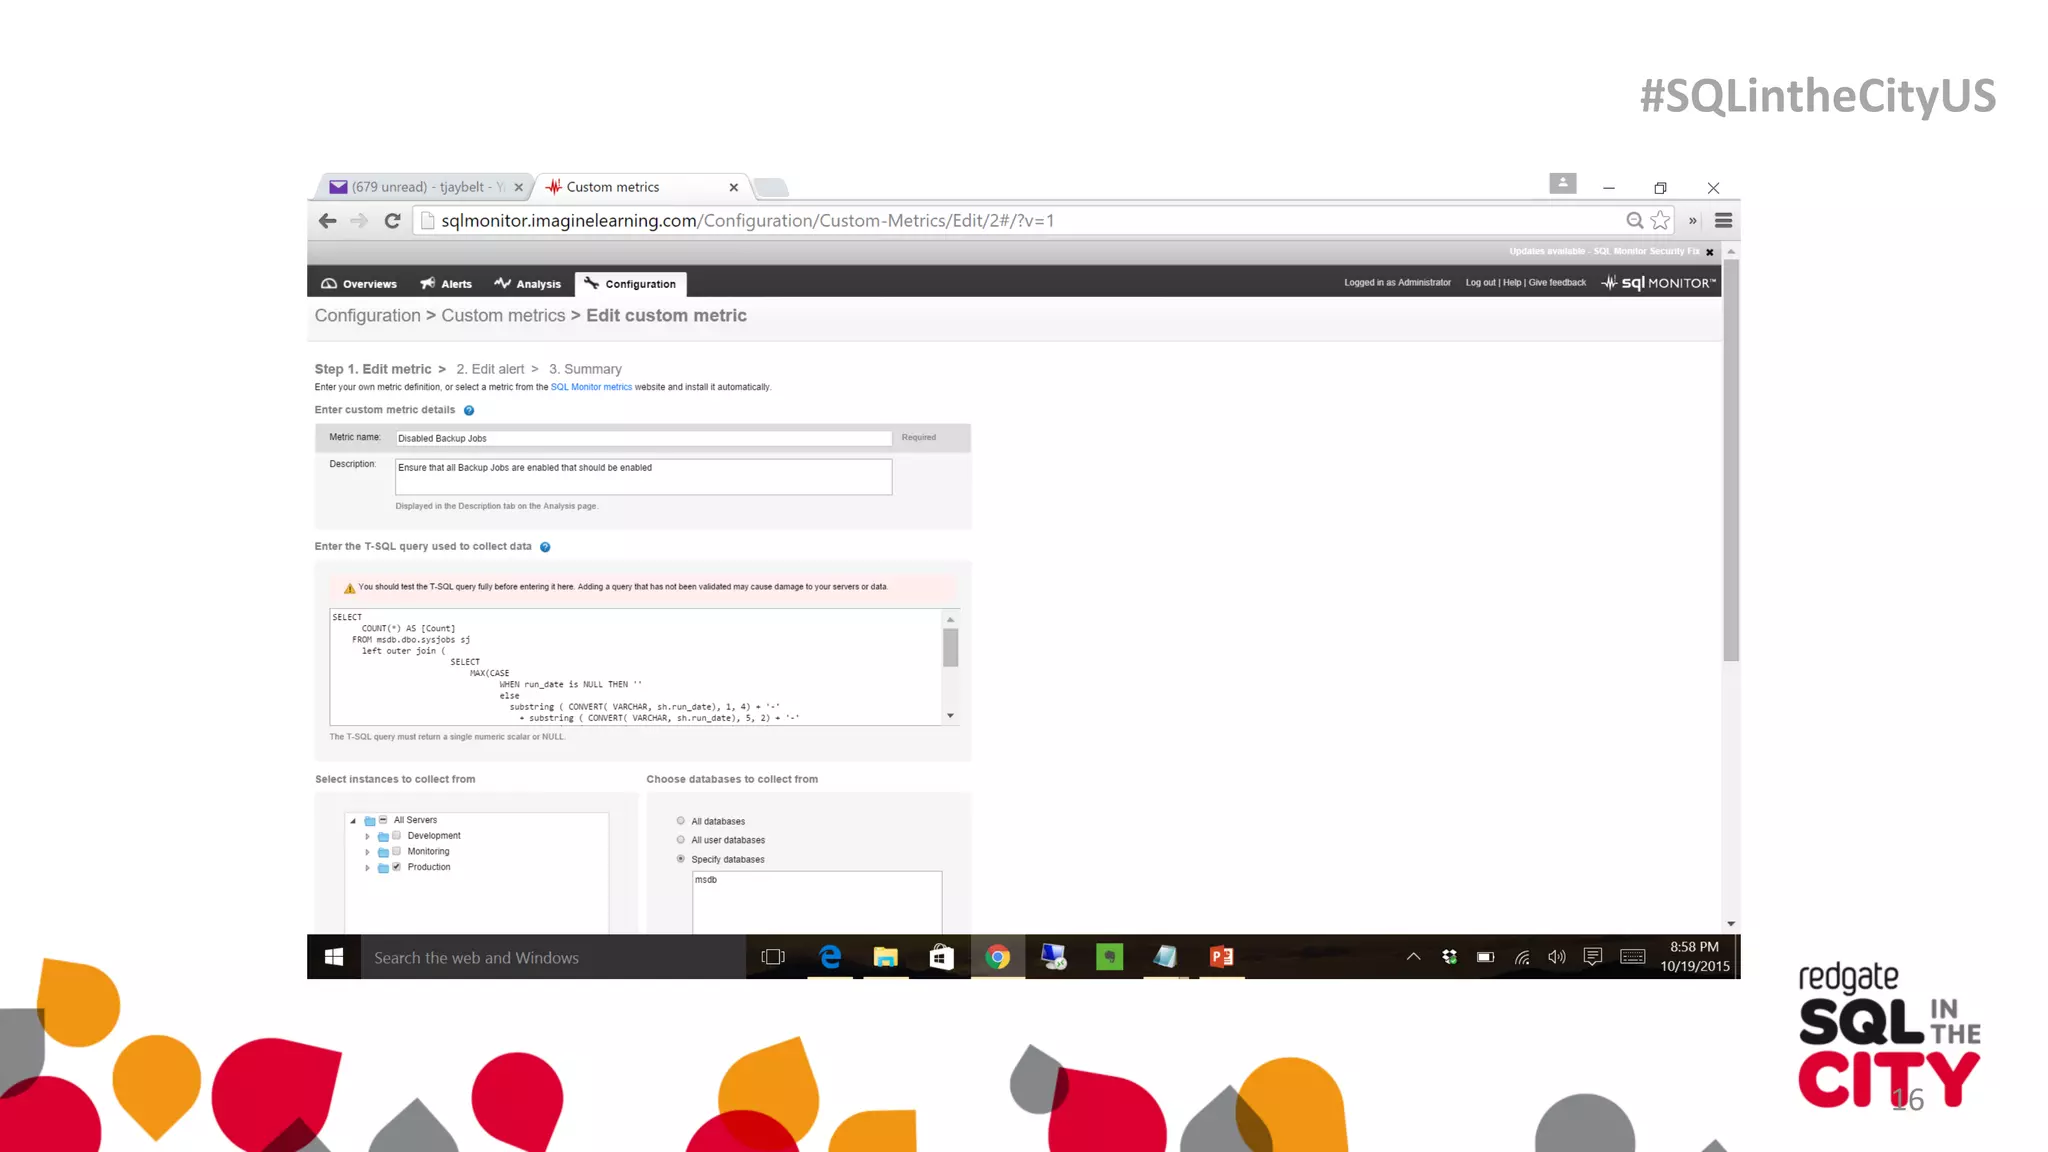Expand the Monitoring server group
The height and width of the screenshot is (1152, 2048).
pyautogui.click(x=367, y=852)
